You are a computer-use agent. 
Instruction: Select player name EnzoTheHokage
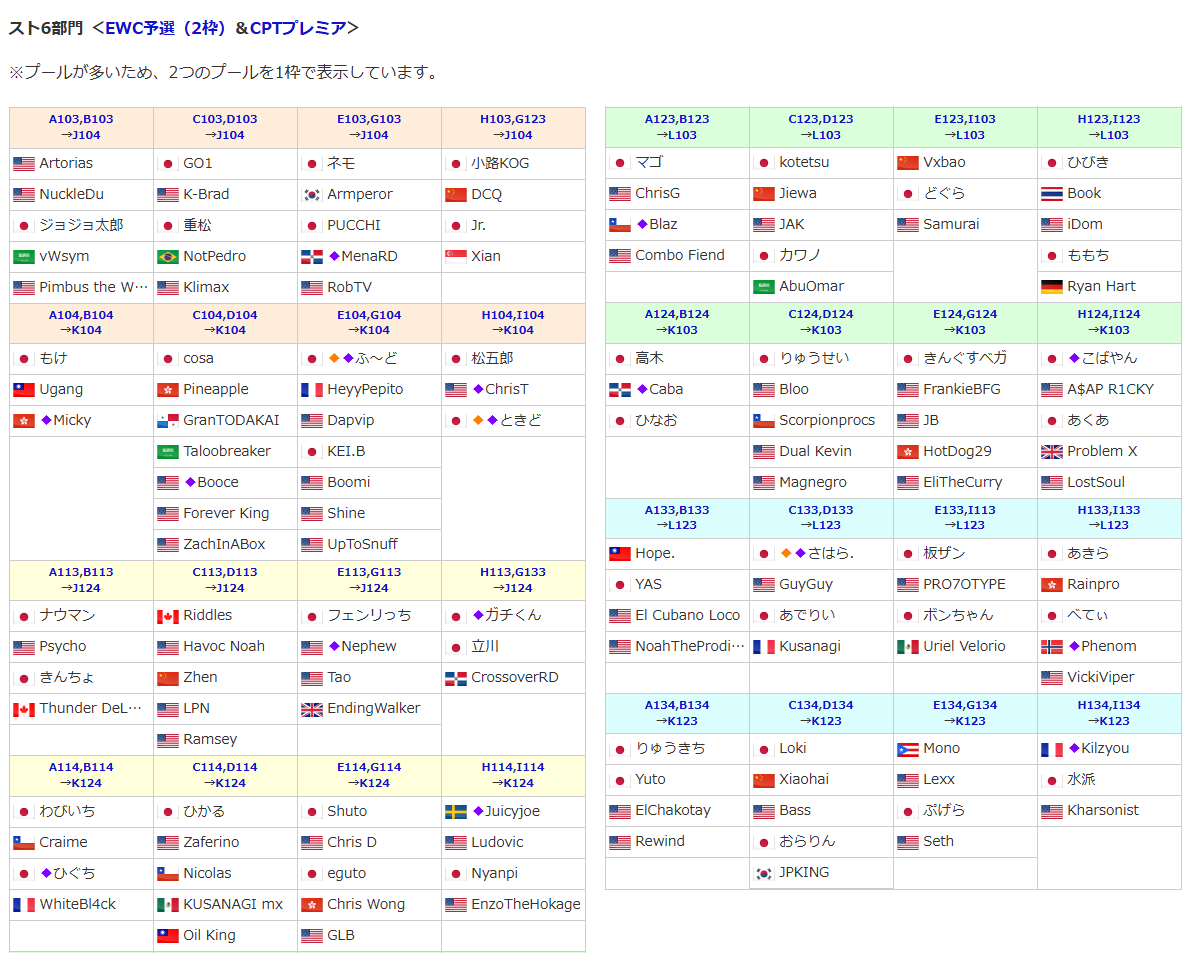pos(526,904)
